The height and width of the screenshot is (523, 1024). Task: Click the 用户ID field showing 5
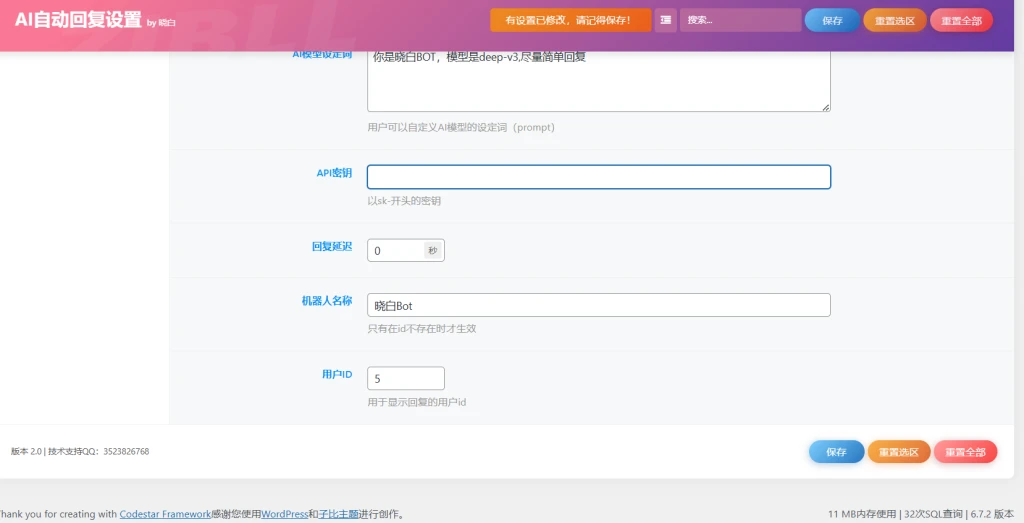[x=405, y=378]
